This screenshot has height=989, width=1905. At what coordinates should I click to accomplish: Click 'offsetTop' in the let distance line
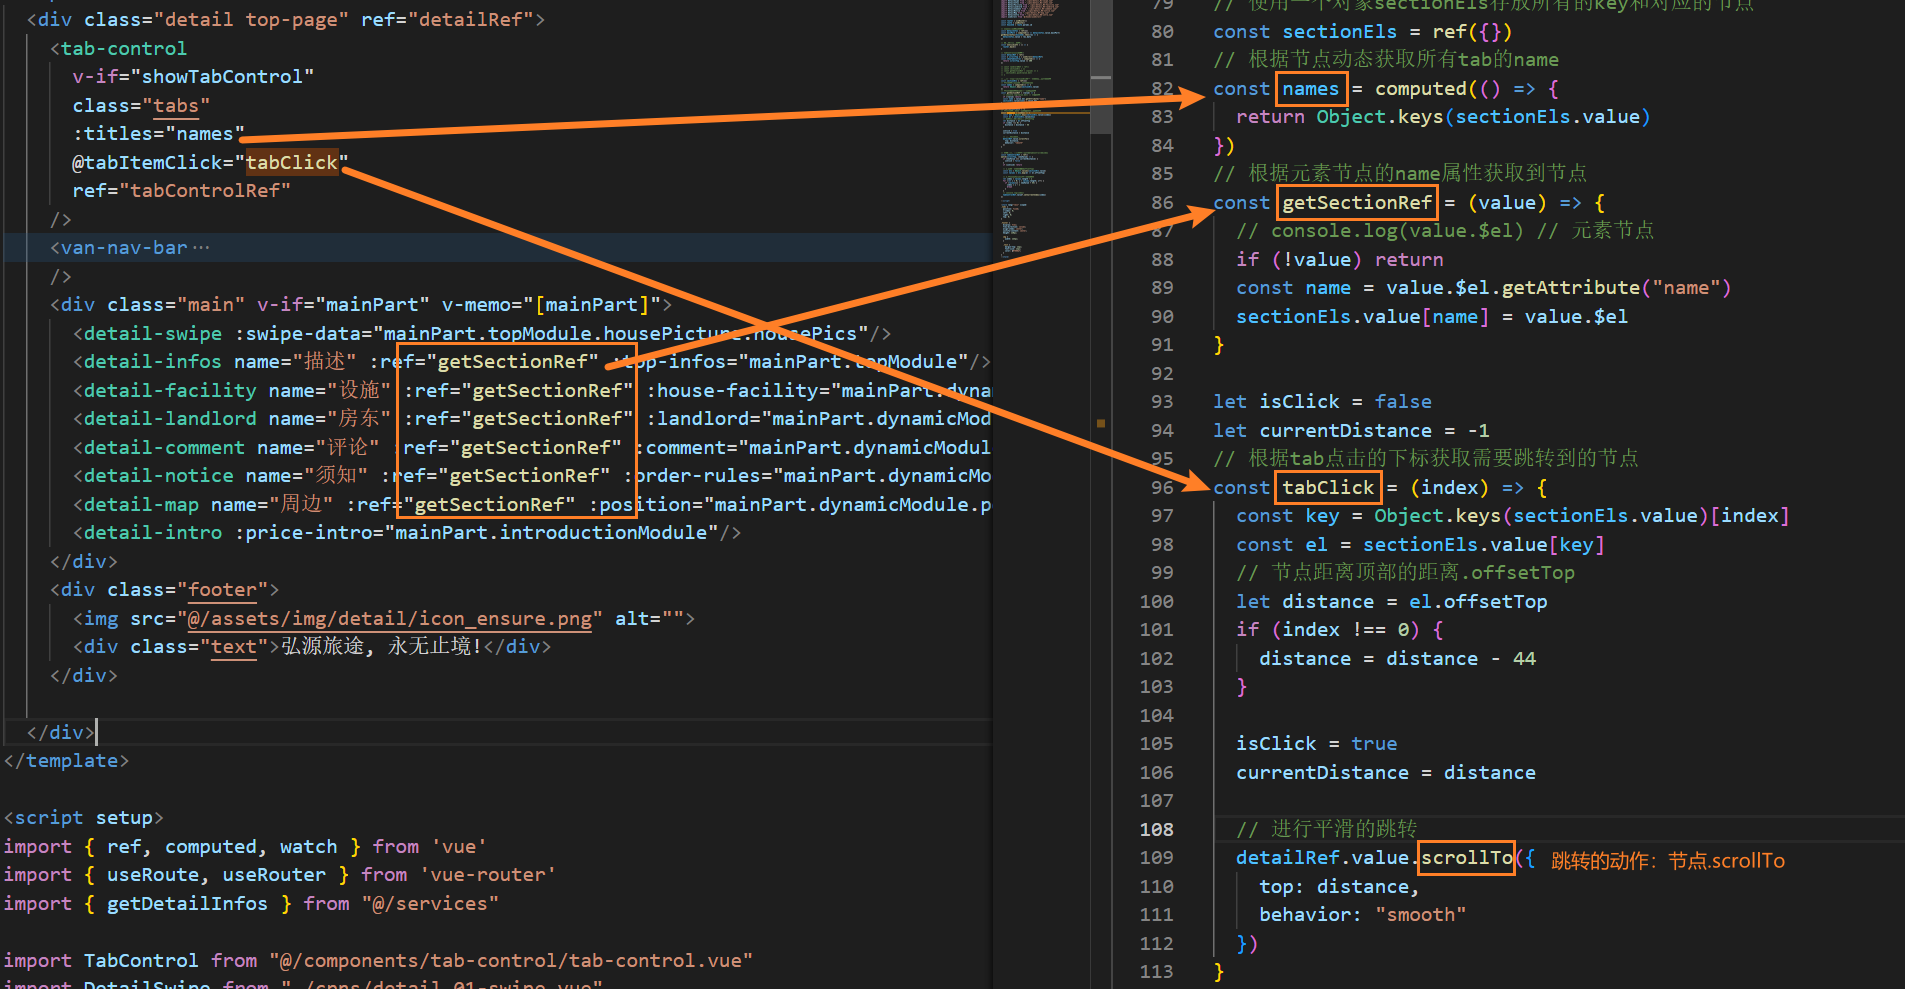tap(1495, 601)
